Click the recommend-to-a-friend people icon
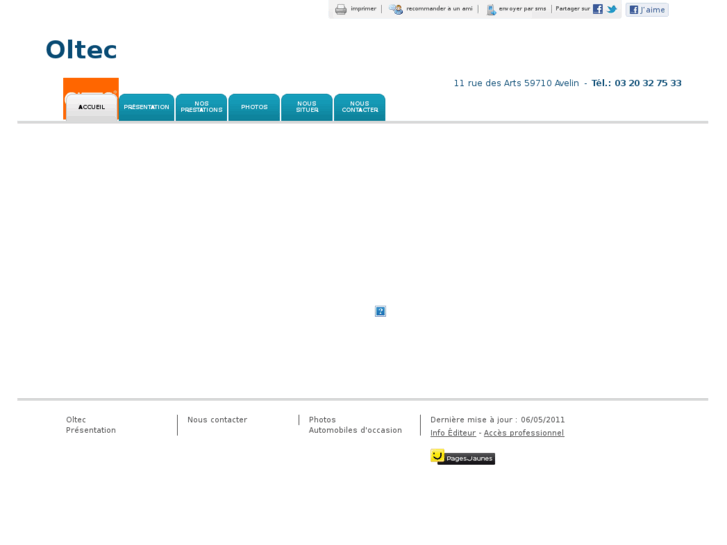 click(x=395, y=9)
